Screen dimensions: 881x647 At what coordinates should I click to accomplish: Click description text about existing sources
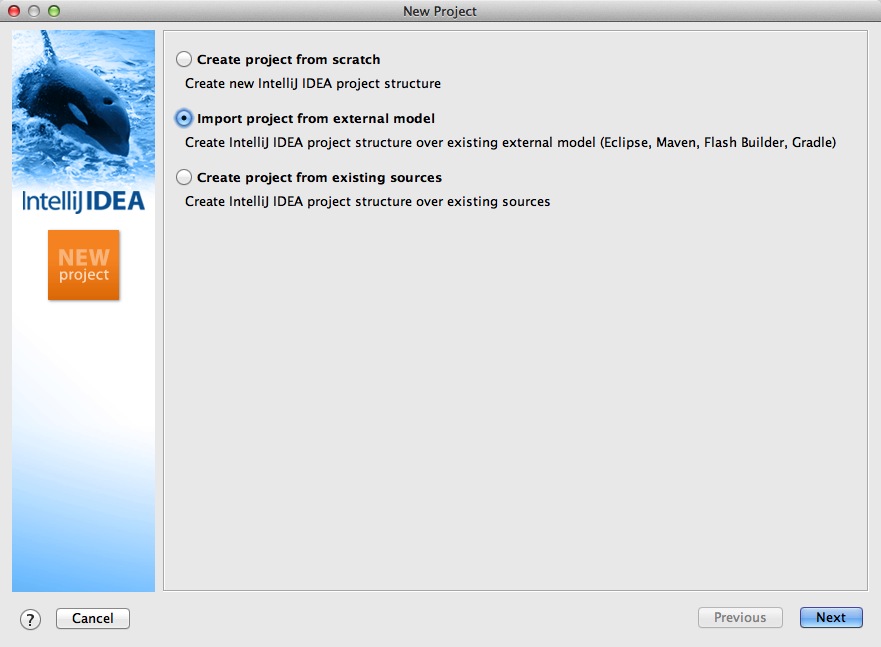click(x=367, y=202)
